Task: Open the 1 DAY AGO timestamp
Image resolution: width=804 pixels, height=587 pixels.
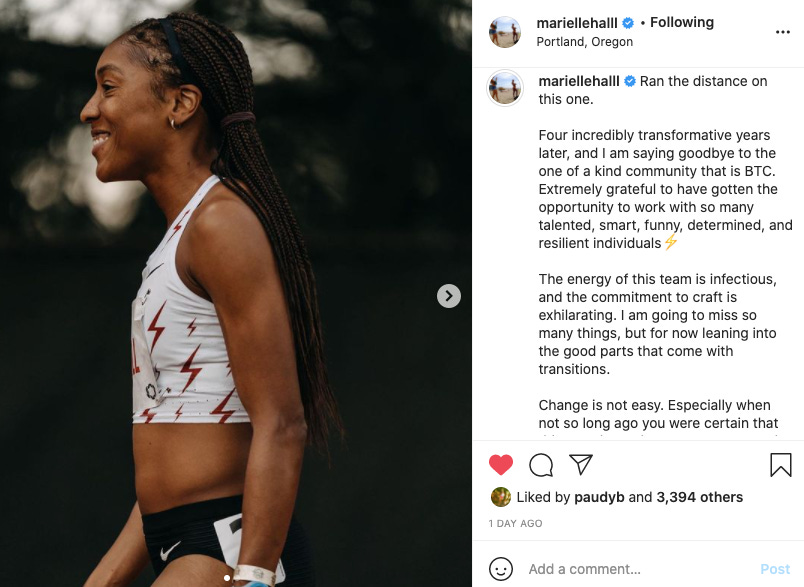Action: (x=515, y=523)
